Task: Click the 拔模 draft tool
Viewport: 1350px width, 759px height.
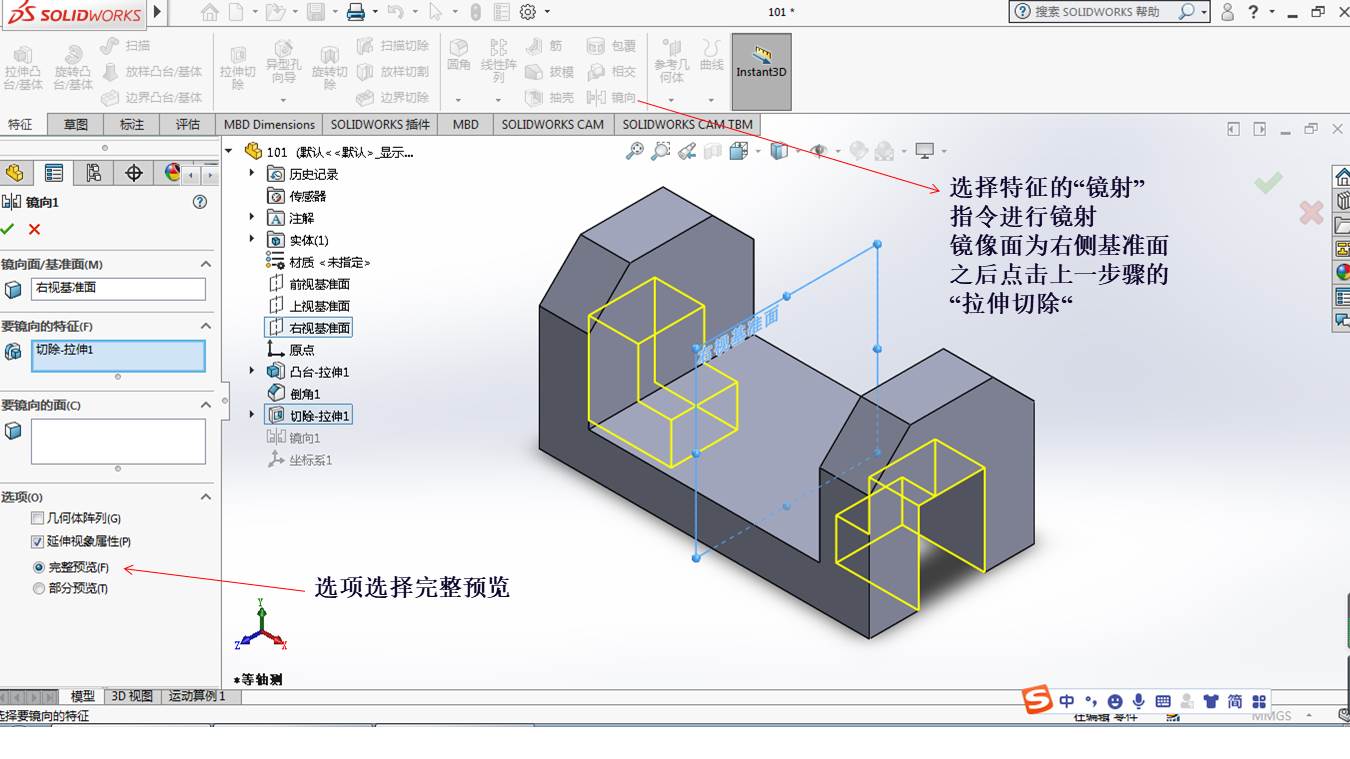Action: (x=549, y=72)
